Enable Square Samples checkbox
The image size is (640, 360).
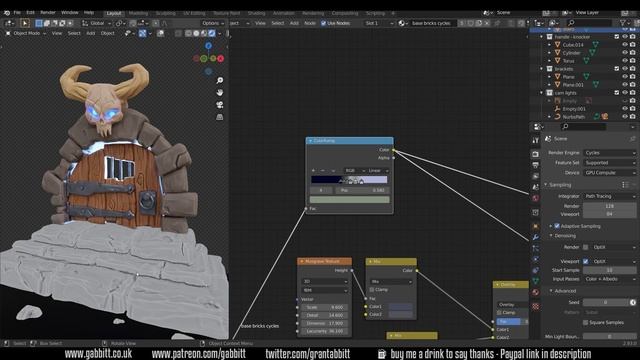tap(586, 322)
